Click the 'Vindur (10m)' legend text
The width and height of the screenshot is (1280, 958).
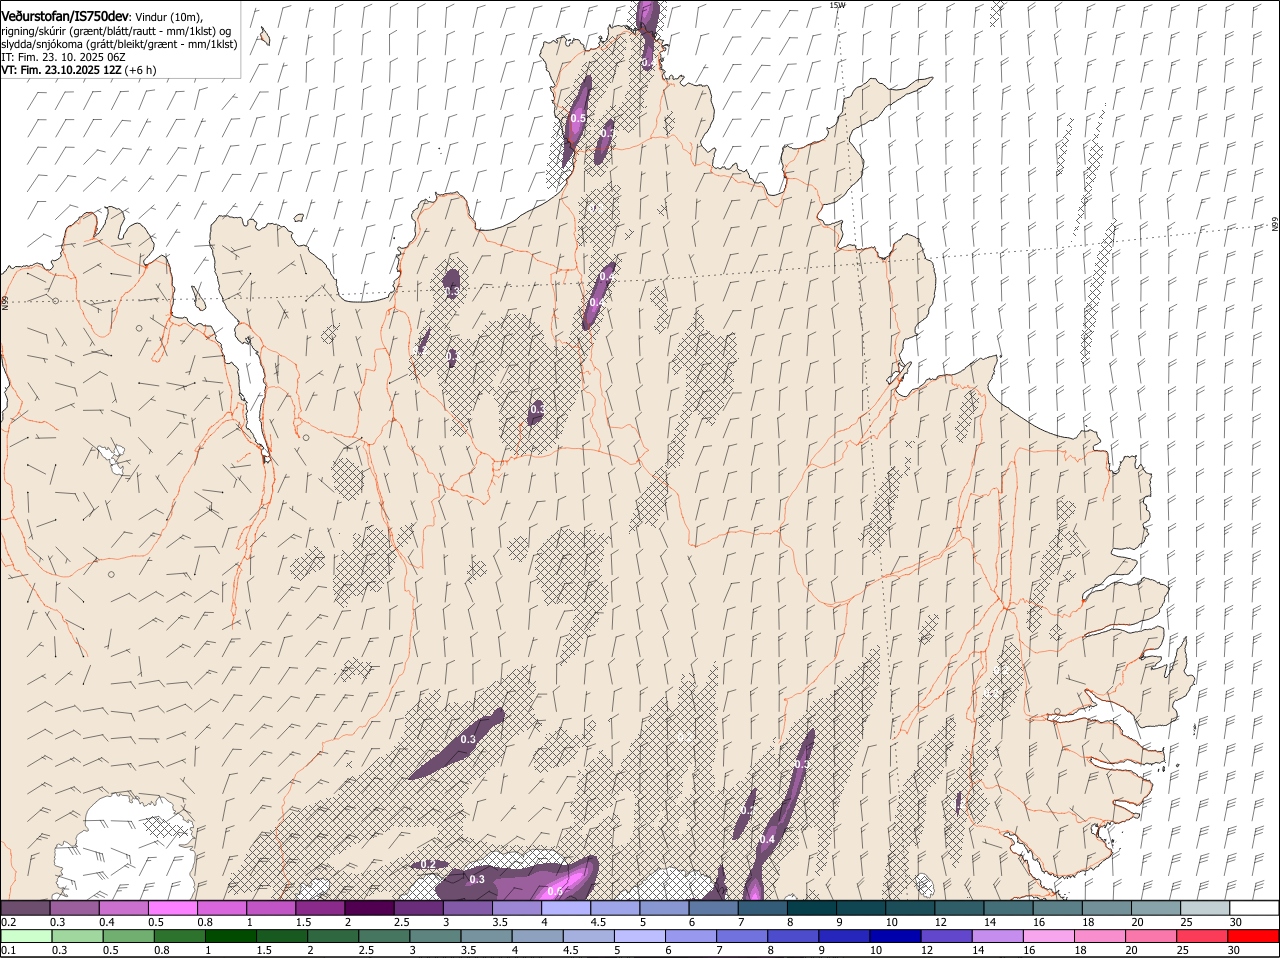pos(168,16)
